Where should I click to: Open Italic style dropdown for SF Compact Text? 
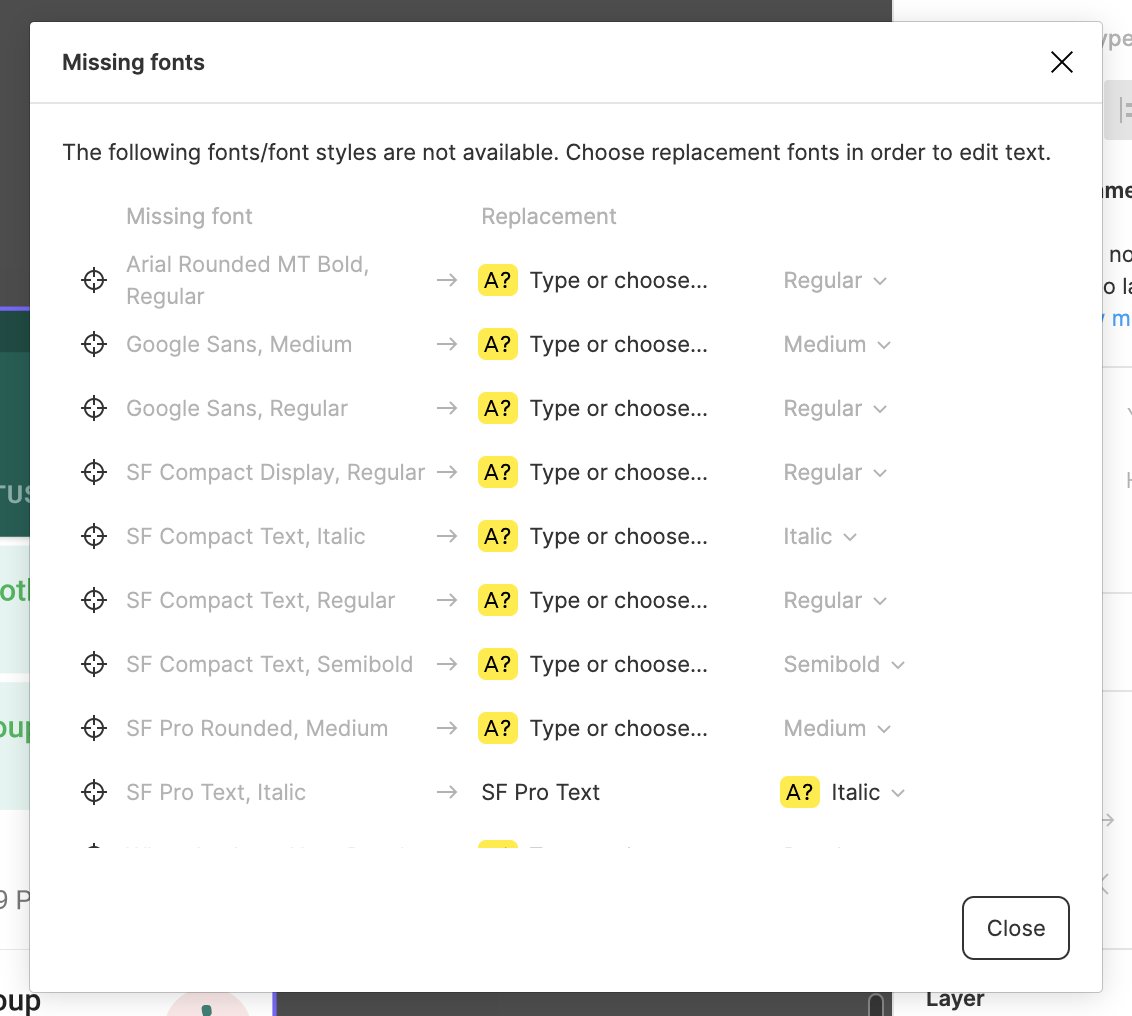[820, 537]
